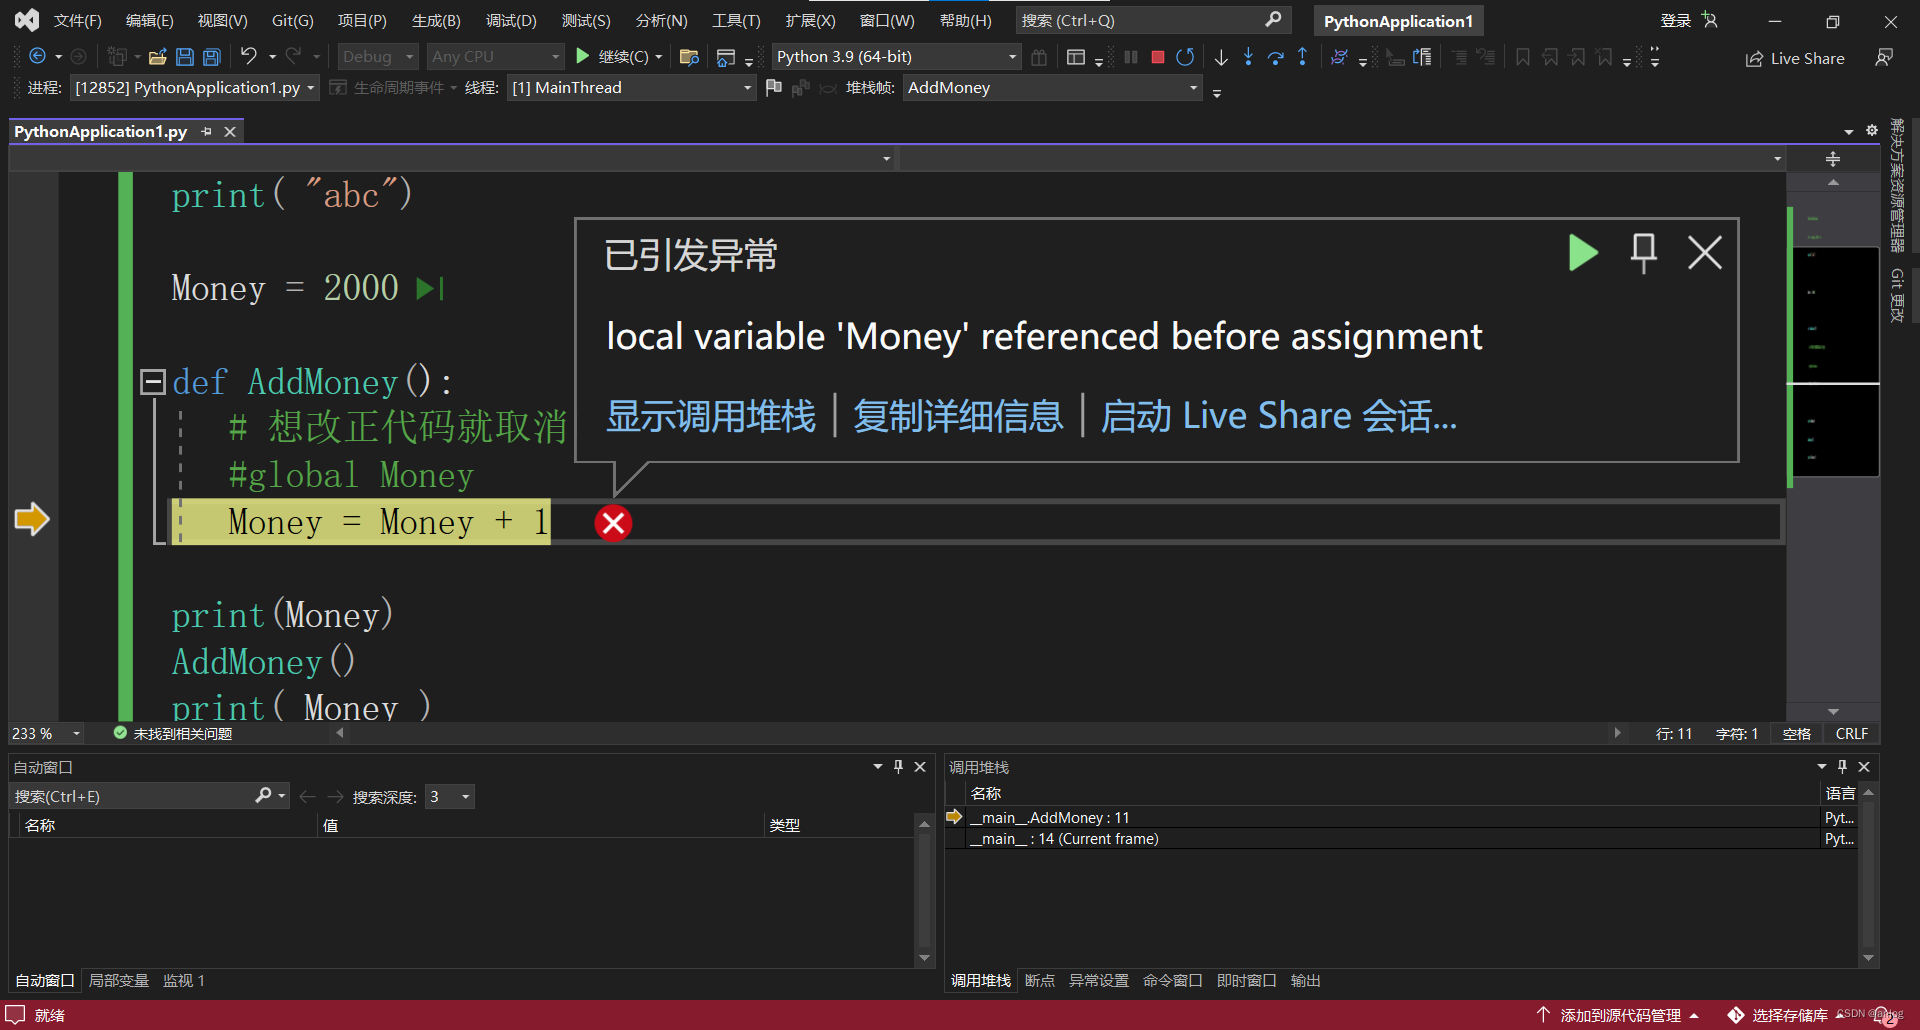Click the navigate backward arrow icon
Viewport: 1920px width, 1030px height.
point(38,57)
